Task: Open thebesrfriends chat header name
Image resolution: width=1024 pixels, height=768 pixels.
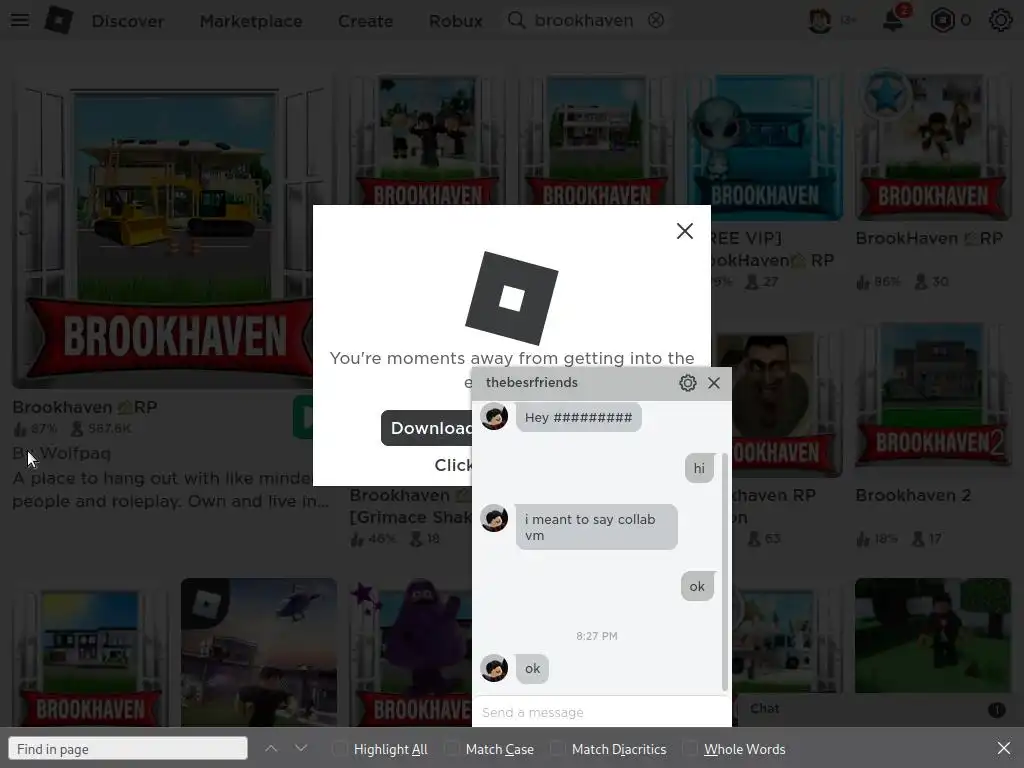Action: 532,383
